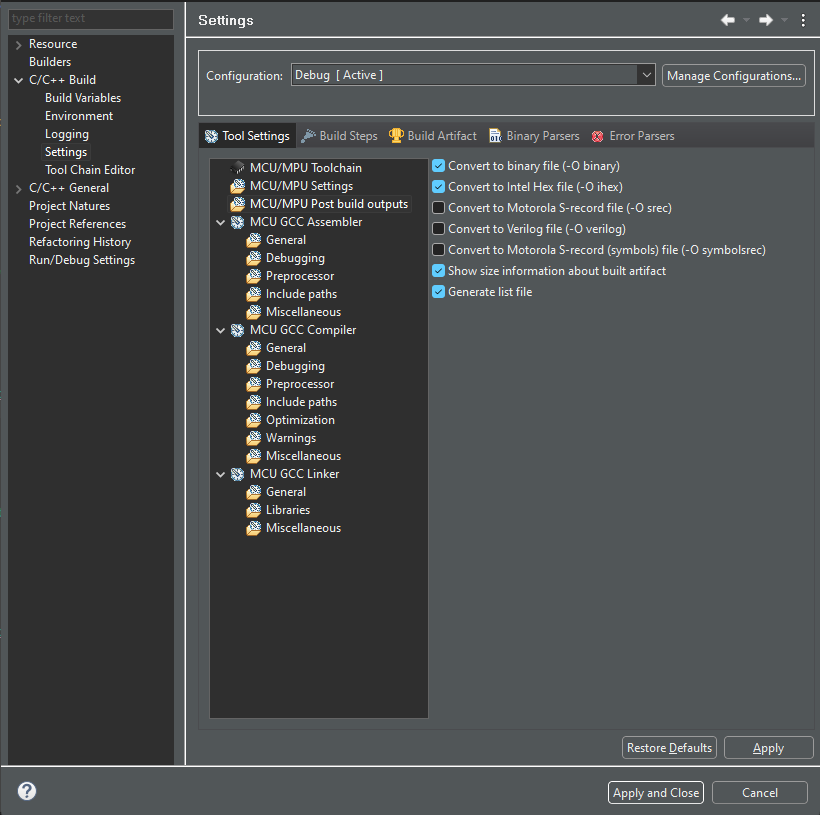Open Refactoring History page
820x815 pixels.
click(x=80, y=242)
